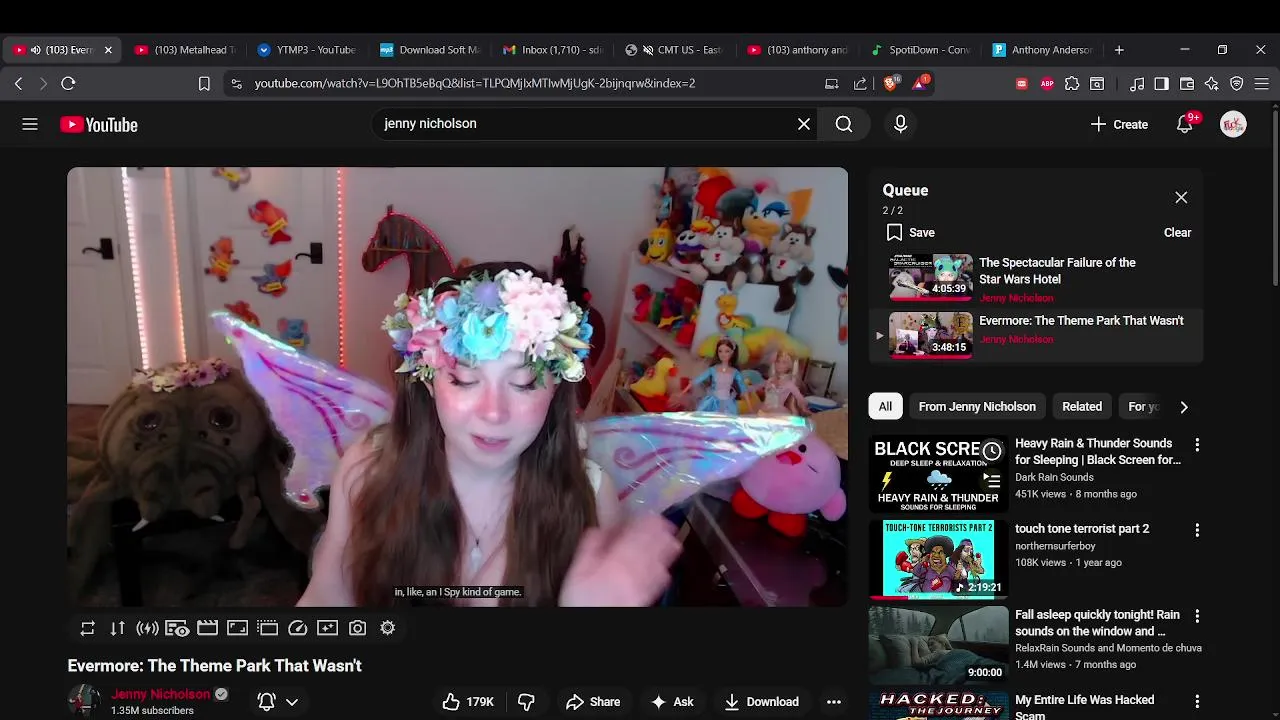
Task: Click the playback speed gauge icon
Action: point(297,628)
